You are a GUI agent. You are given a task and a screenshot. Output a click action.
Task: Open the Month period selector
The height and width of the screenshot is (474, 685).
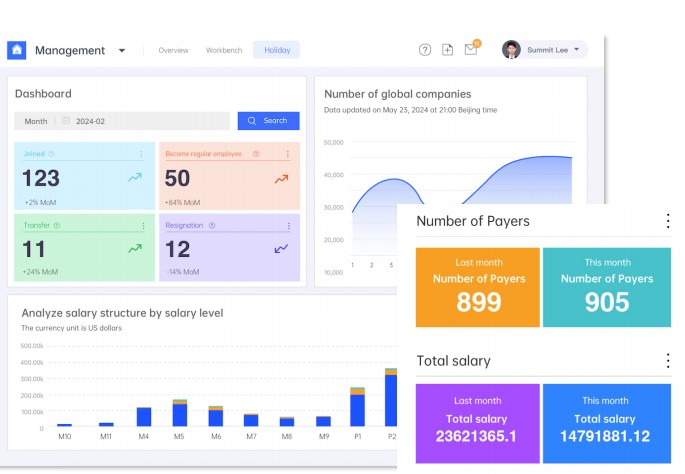pyautogui.click(x=36, y=121)
